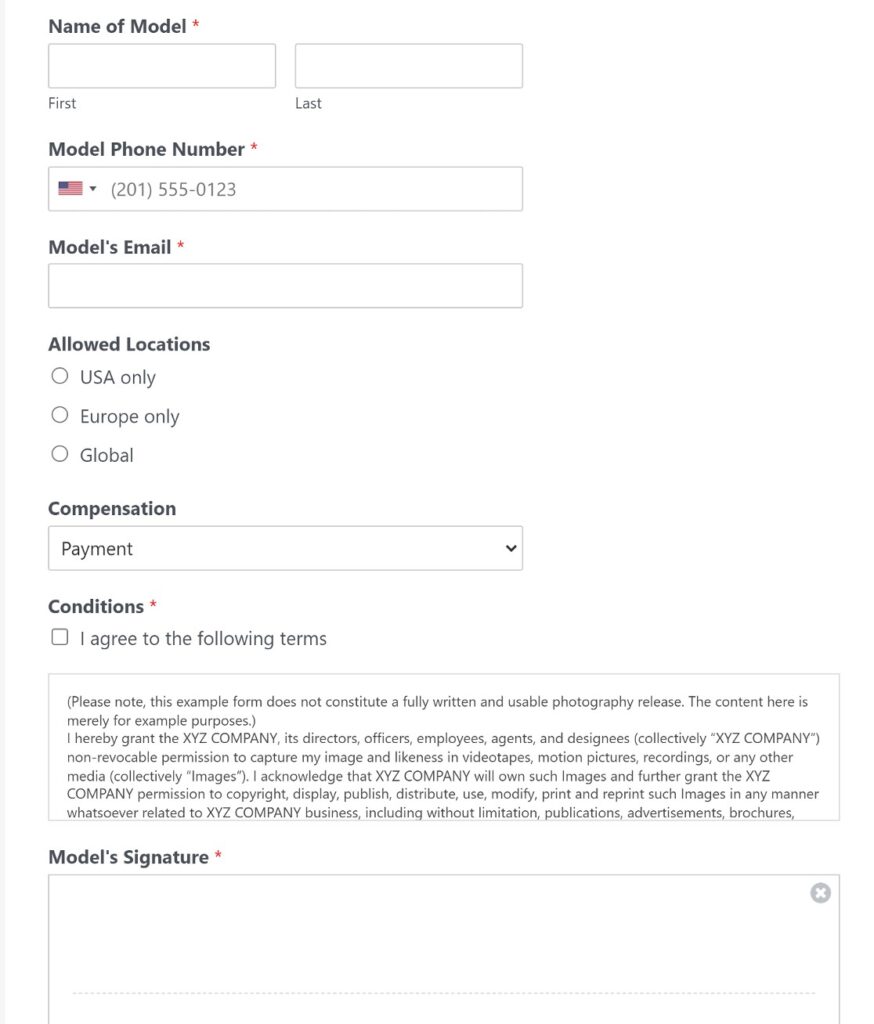Click the dotted signature baseline
This screenshot has width=874, height=1024.
[440, 993]
